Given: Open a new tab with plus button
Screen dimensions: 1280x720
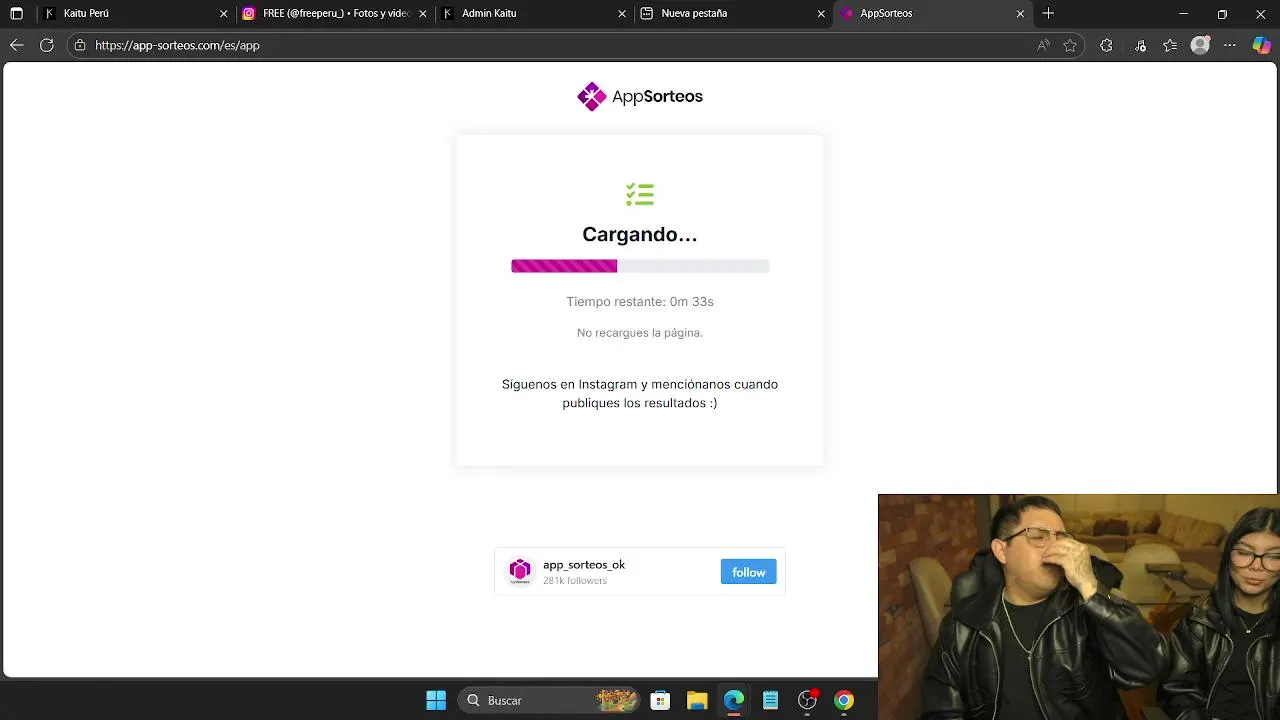Looking at the screenshot, I should tap(1048, 13).
